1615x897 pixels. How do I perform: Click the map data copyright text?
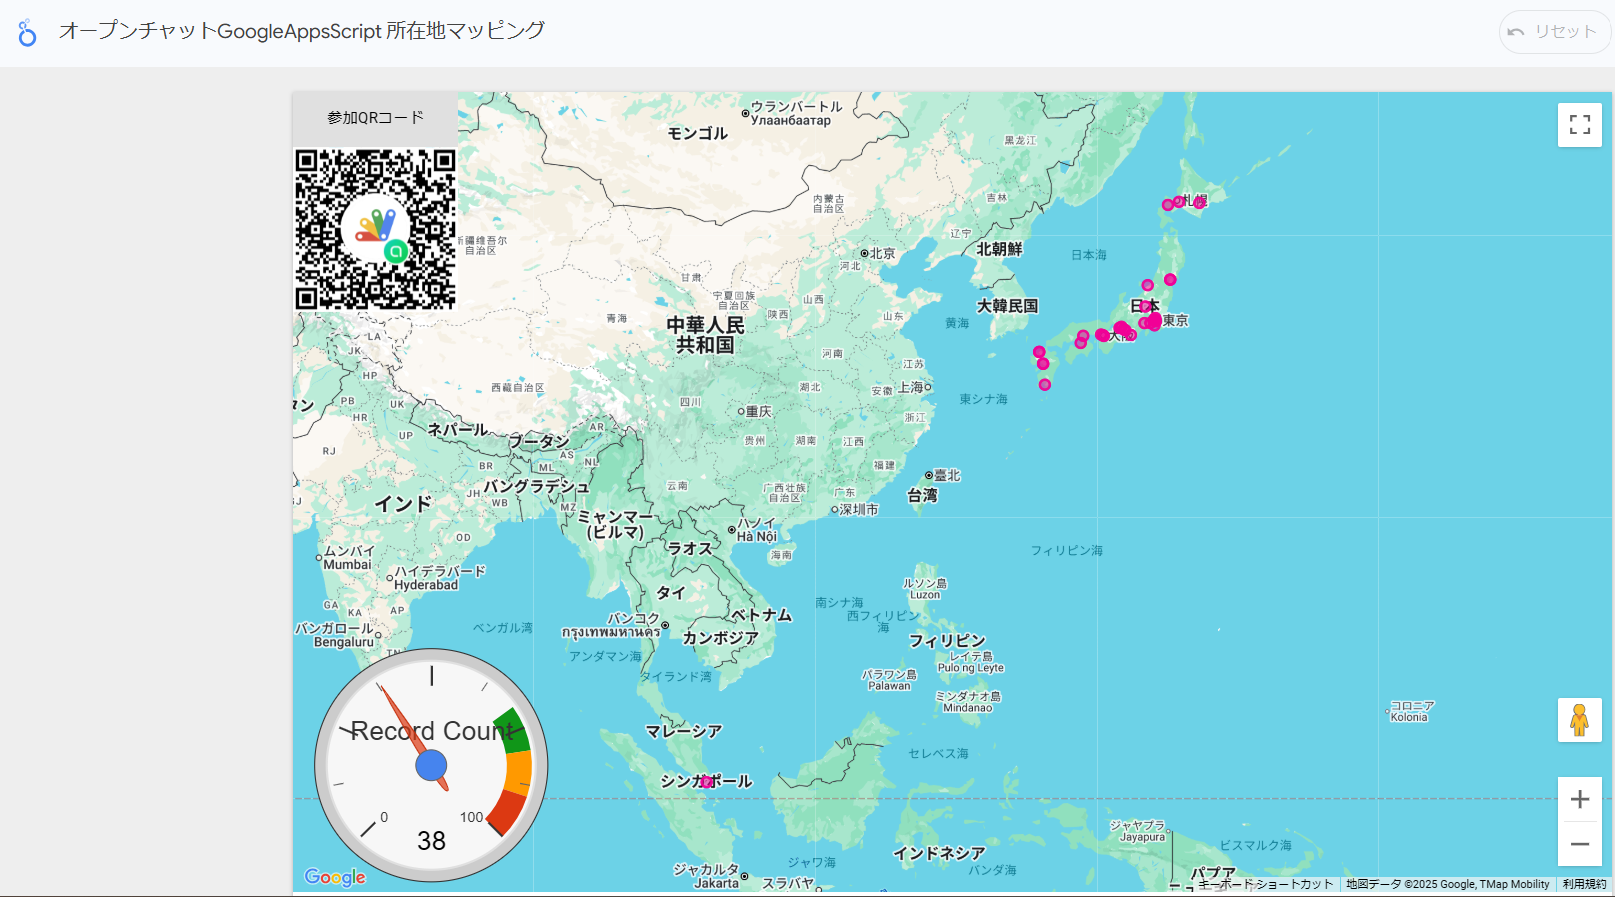pos(1447,884)
